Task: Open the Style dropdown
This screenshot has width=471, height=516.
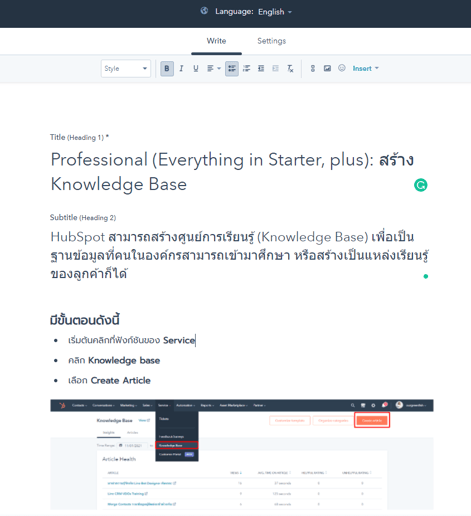Action: coord(126,69)
